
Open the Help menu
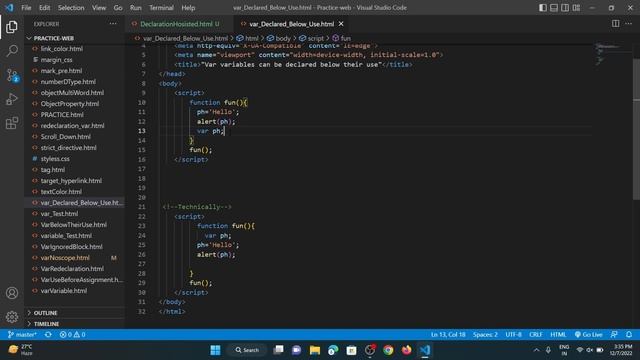(x=188, y=8)
